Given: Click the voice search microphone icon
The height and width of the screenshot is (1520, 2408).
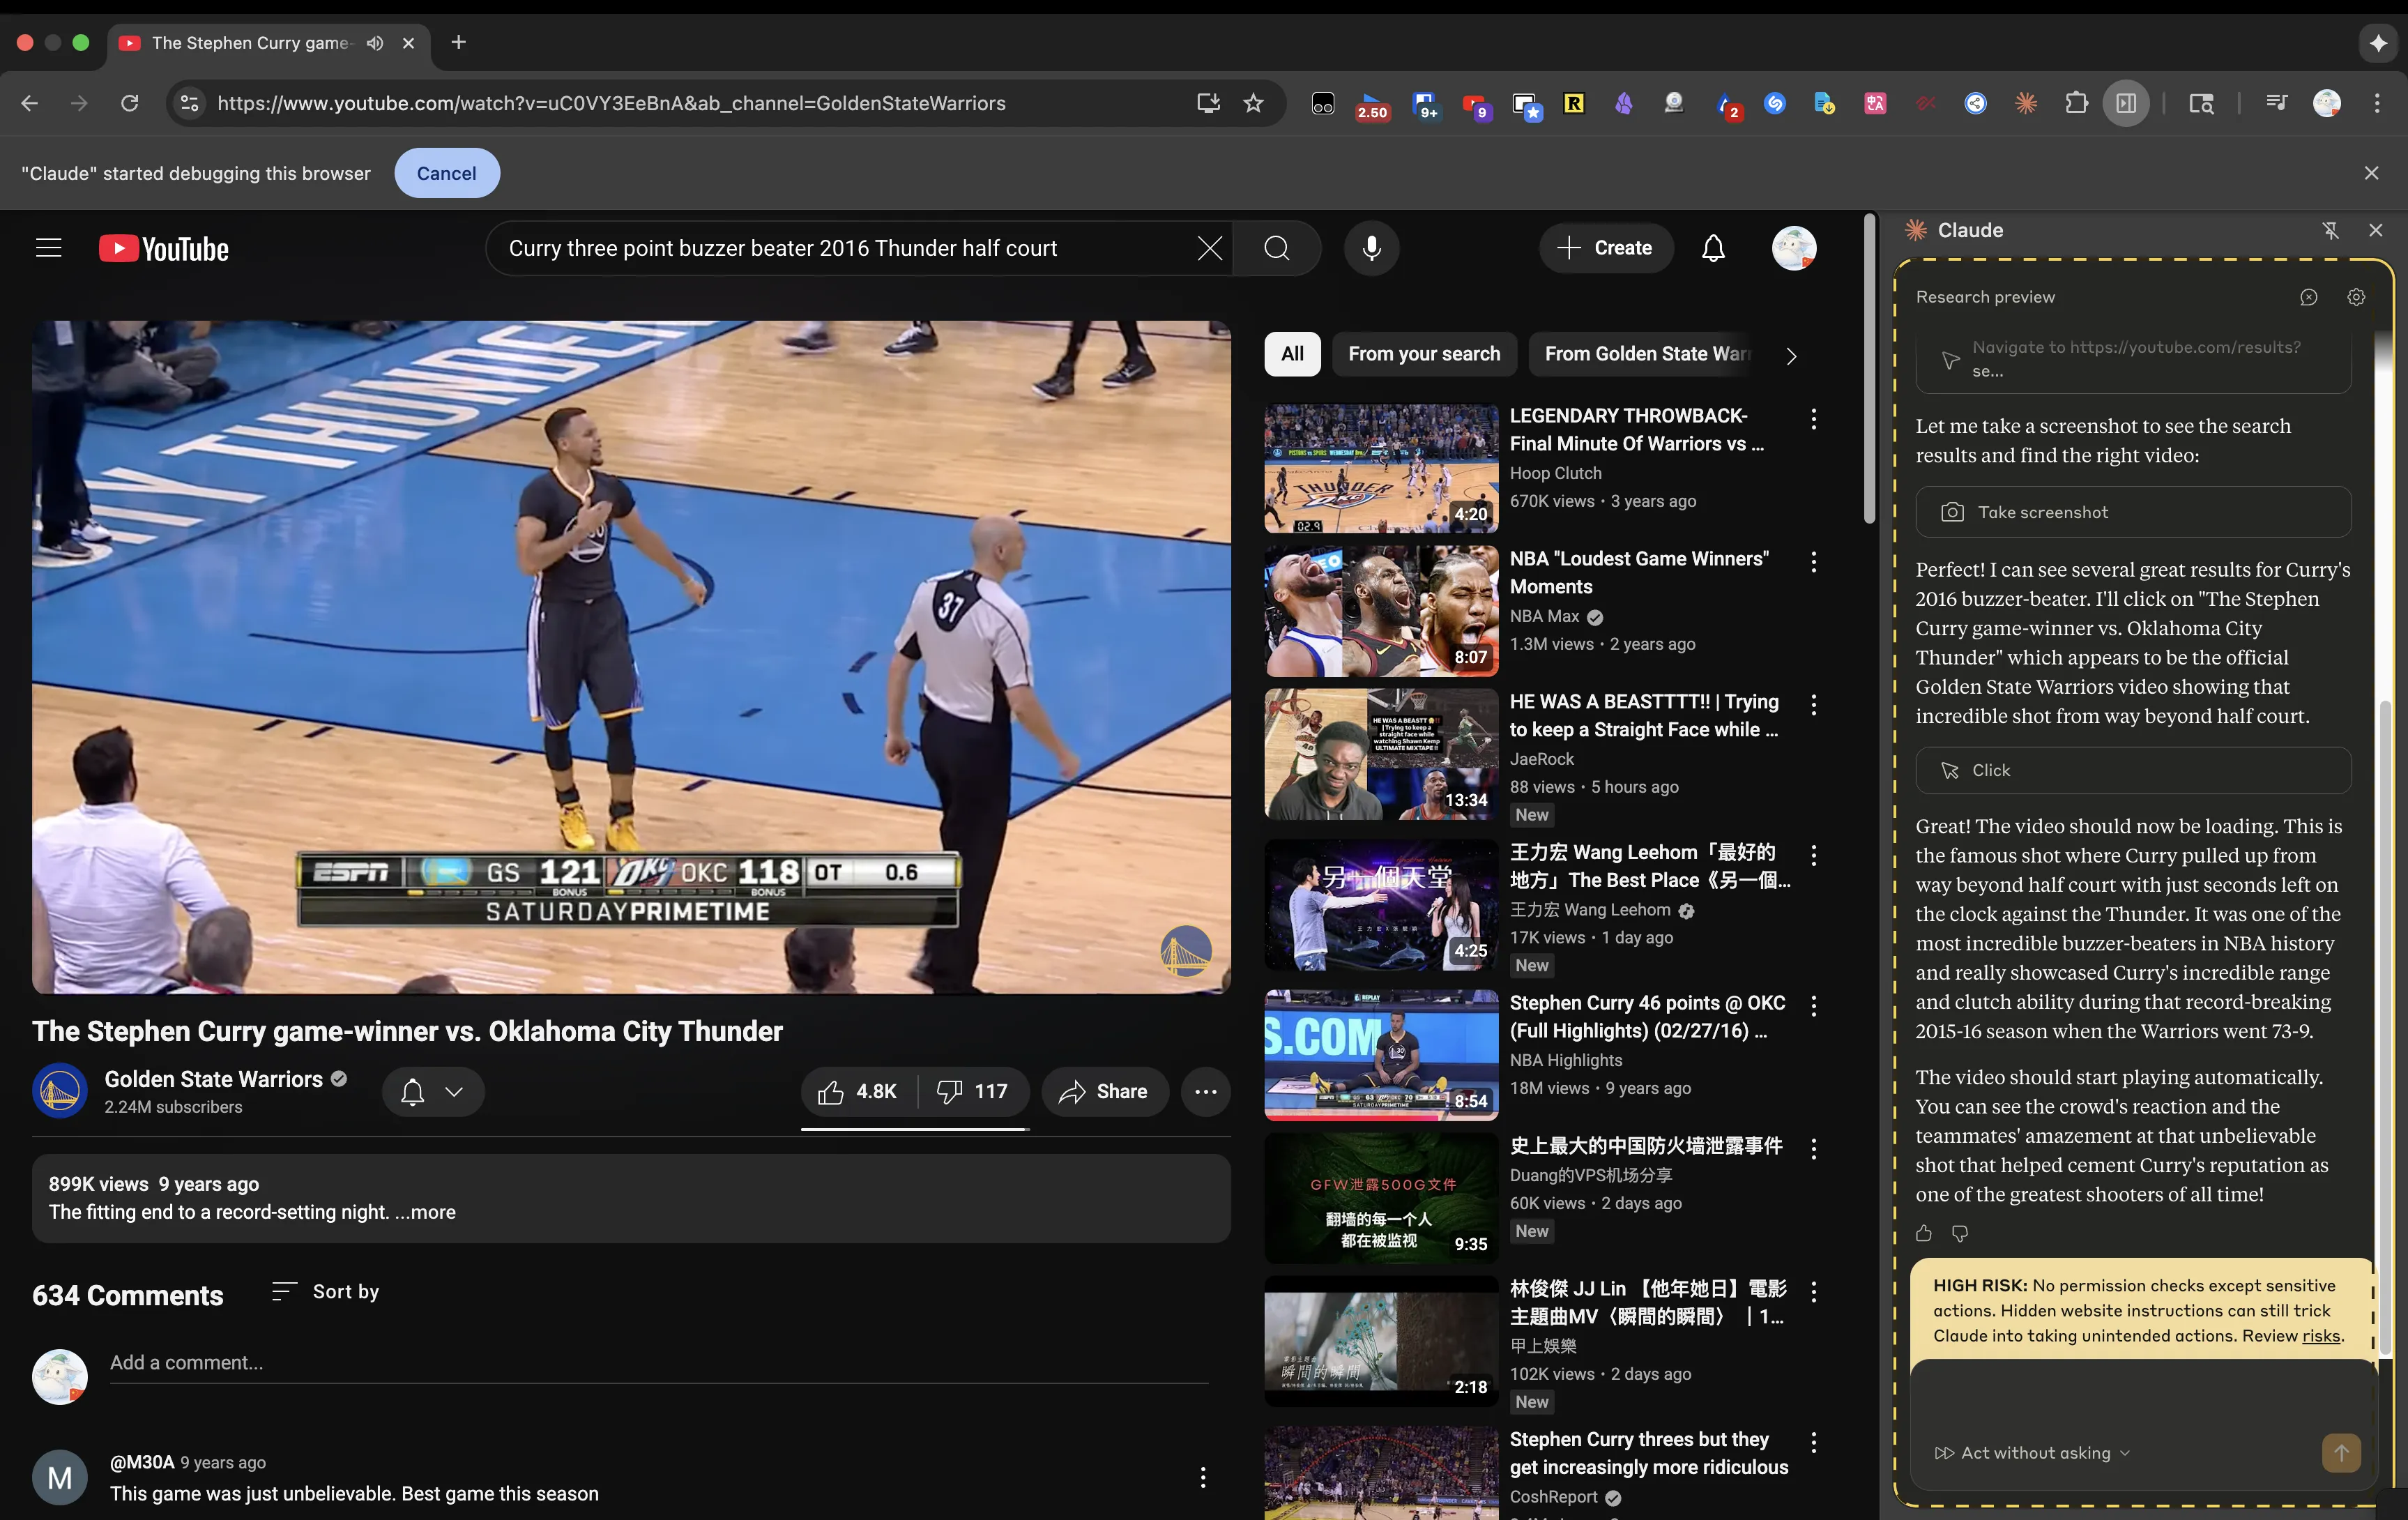Looking at the screenshot, I should 1371,248.
